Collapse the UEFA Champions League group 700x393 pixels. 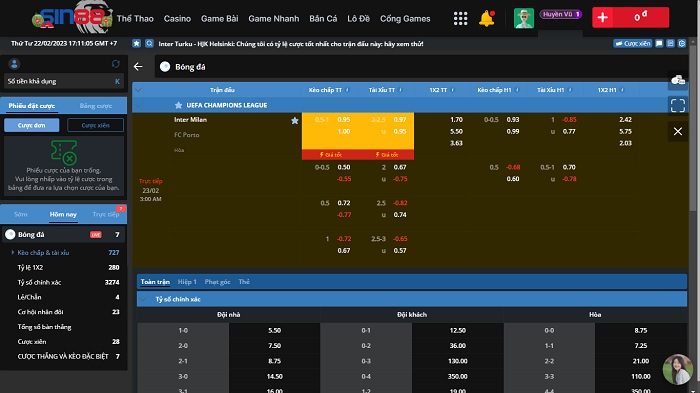[138, 105]
